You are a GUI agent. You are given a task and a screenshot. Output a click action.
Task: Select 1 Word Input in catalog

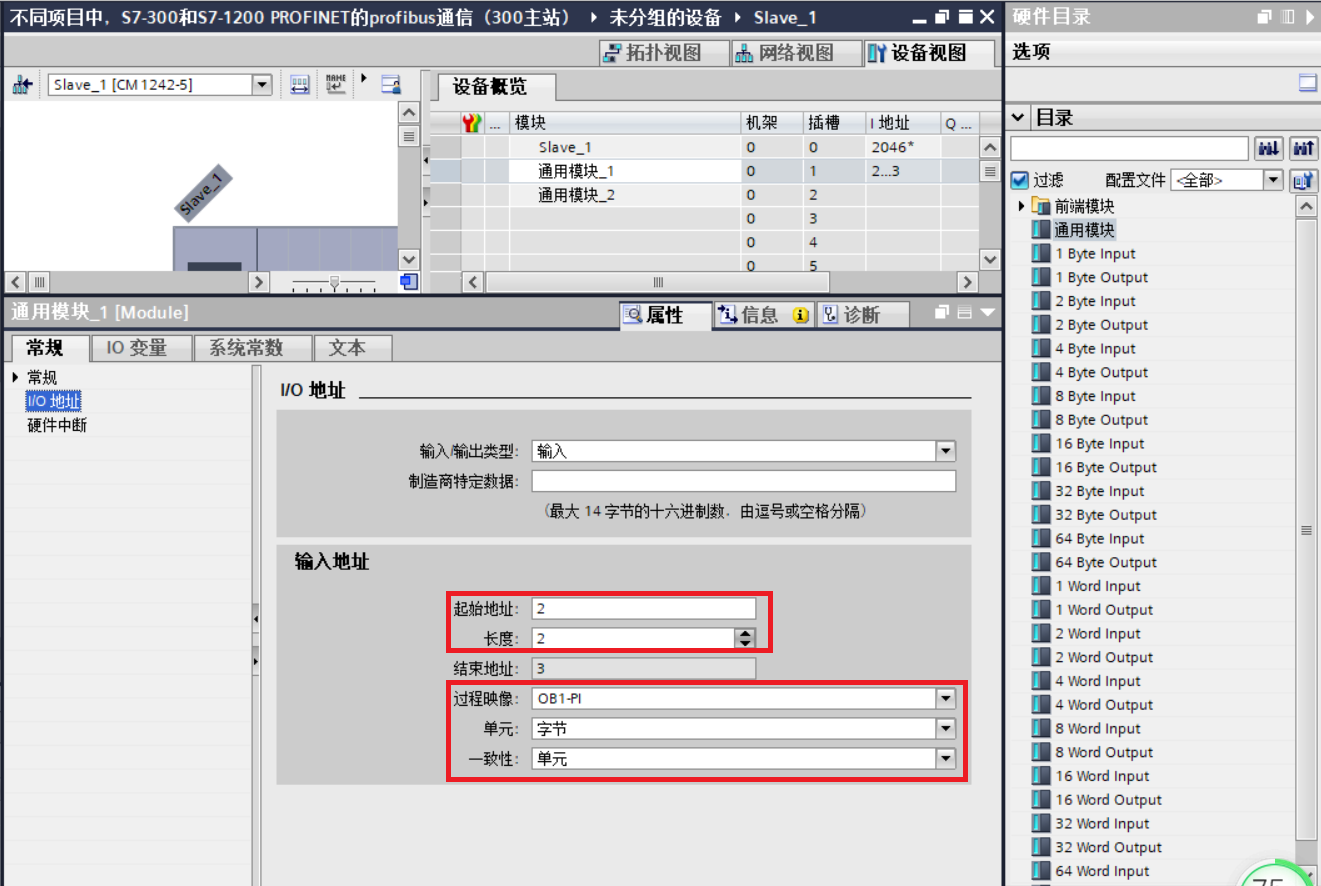point(1097,586)
